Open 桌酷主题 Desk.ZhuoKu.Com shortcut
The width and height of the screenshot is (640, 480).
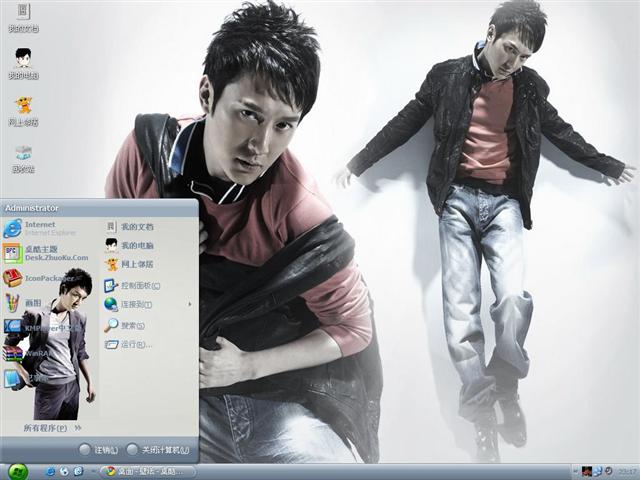(x=48, y=253)
